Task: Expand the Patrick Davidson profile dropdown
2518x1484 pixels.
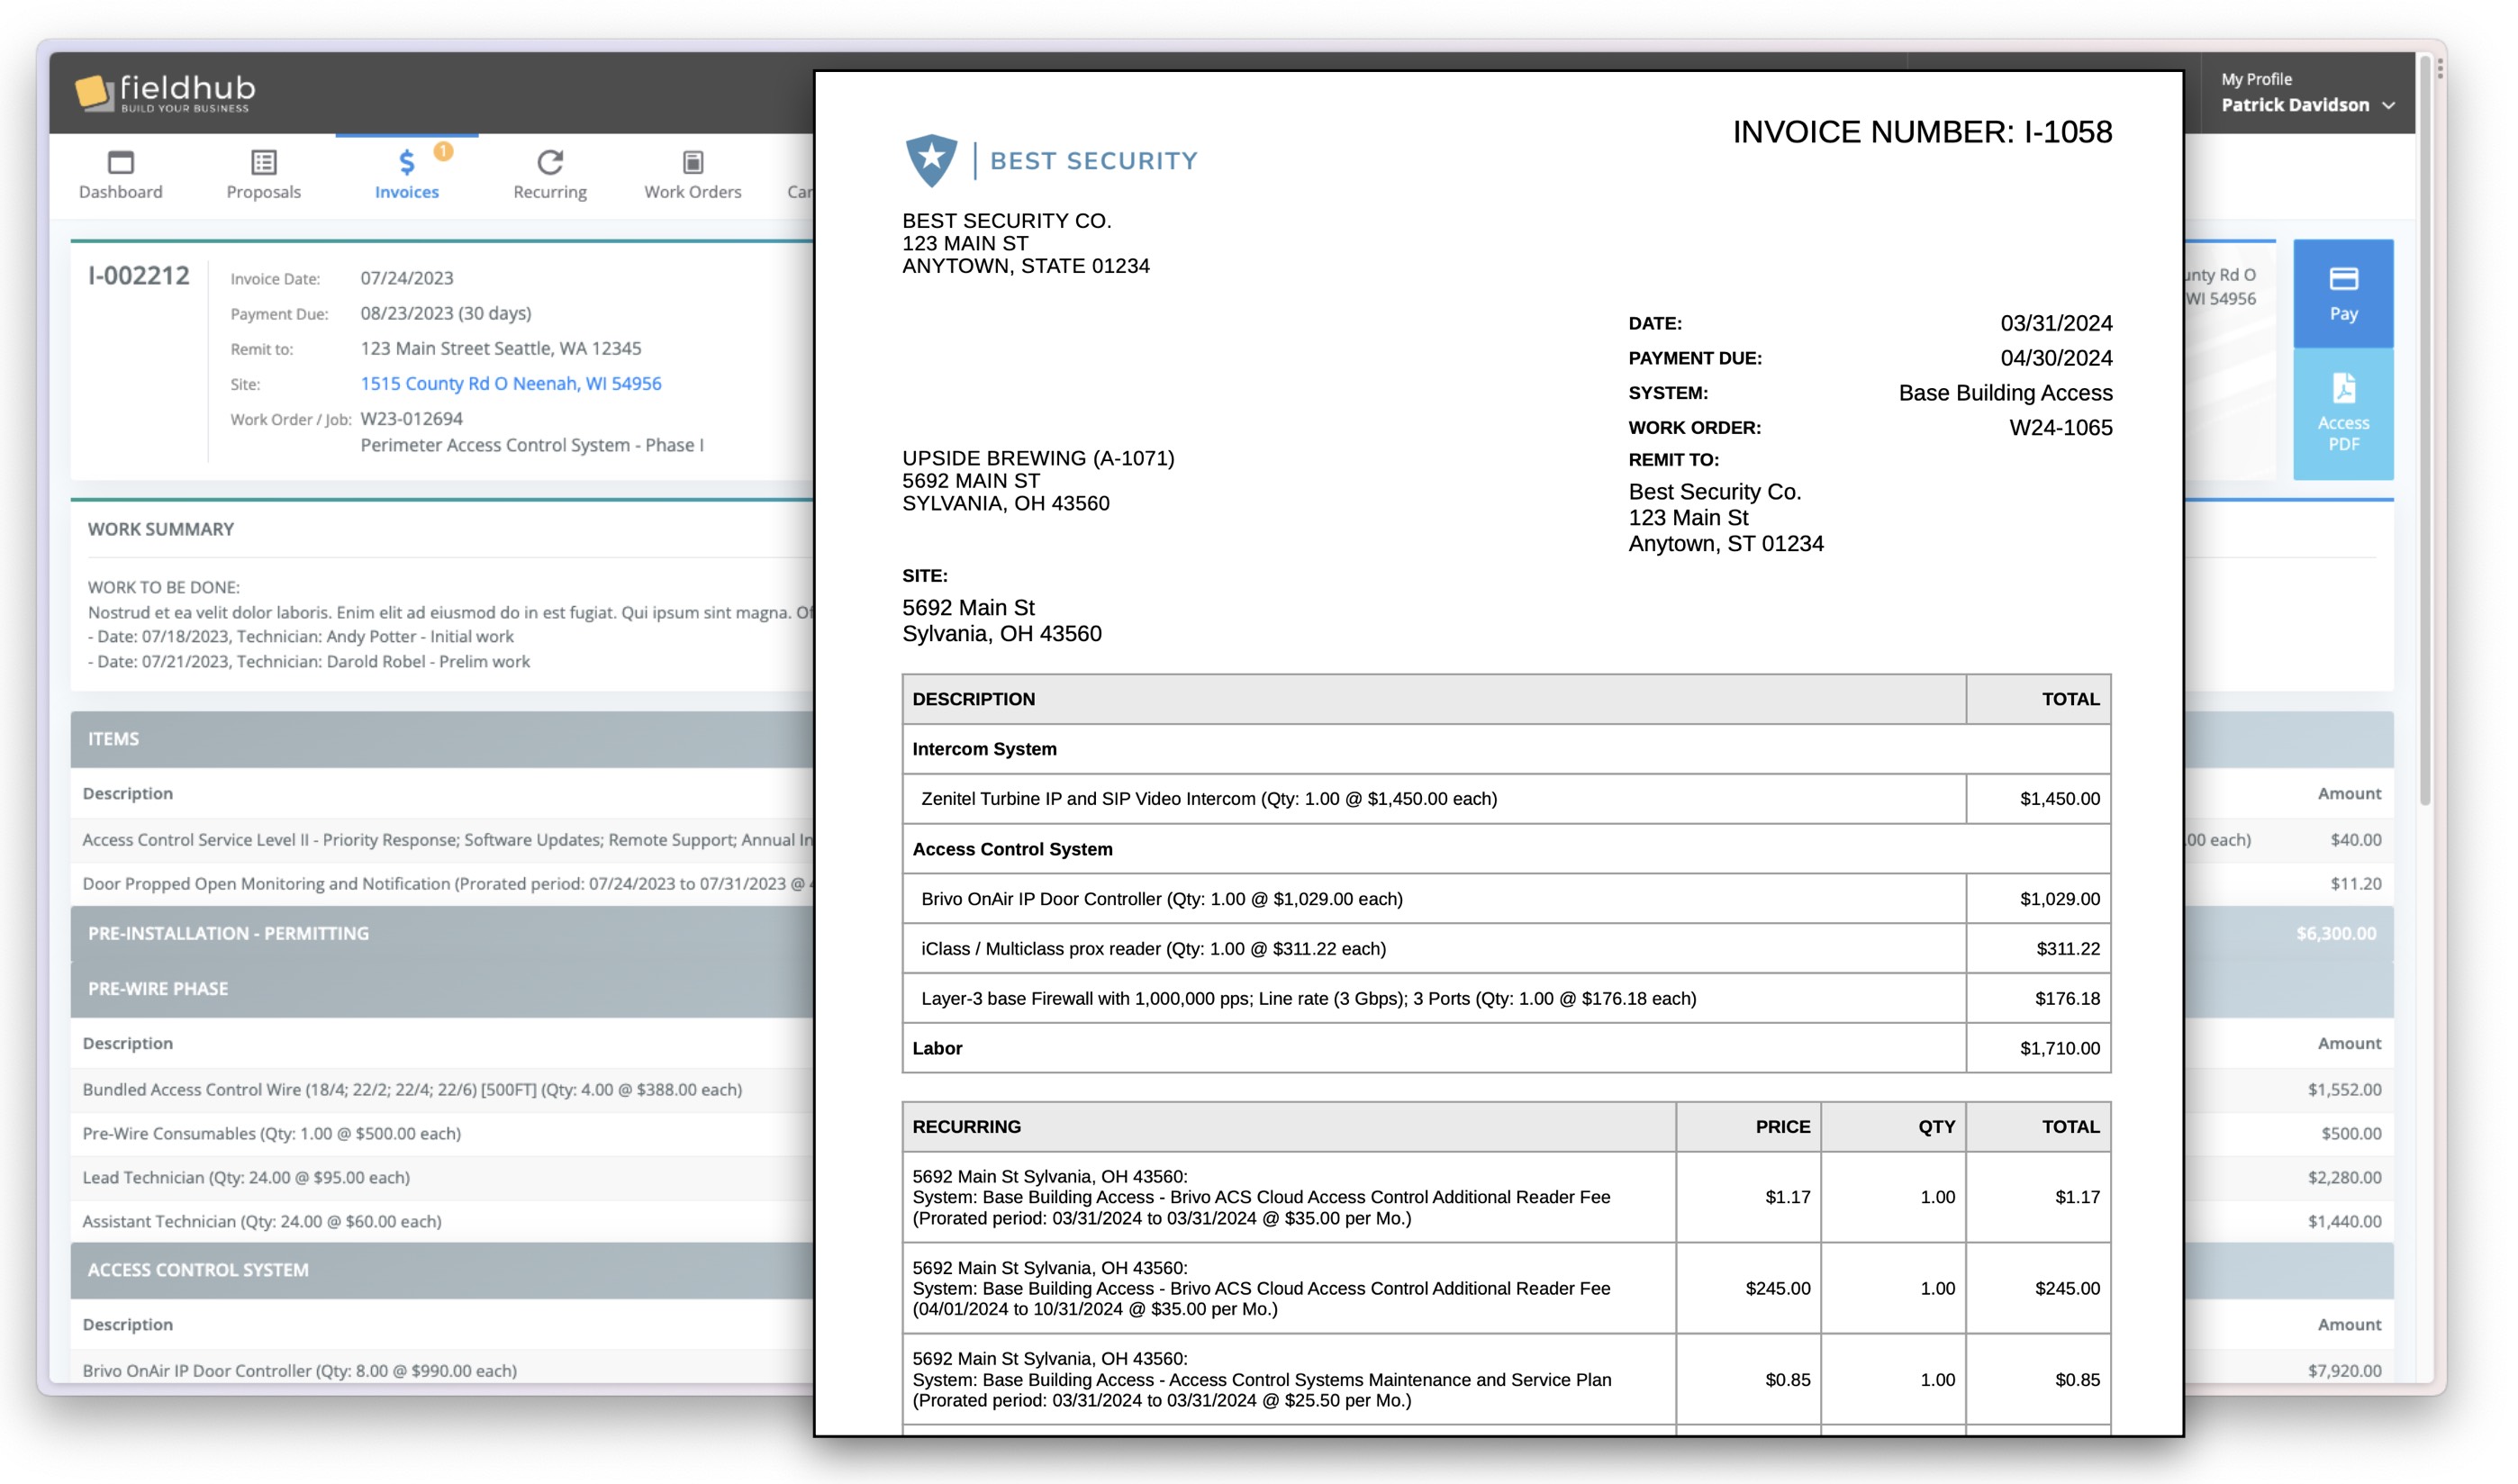Action: [2388, 105]
